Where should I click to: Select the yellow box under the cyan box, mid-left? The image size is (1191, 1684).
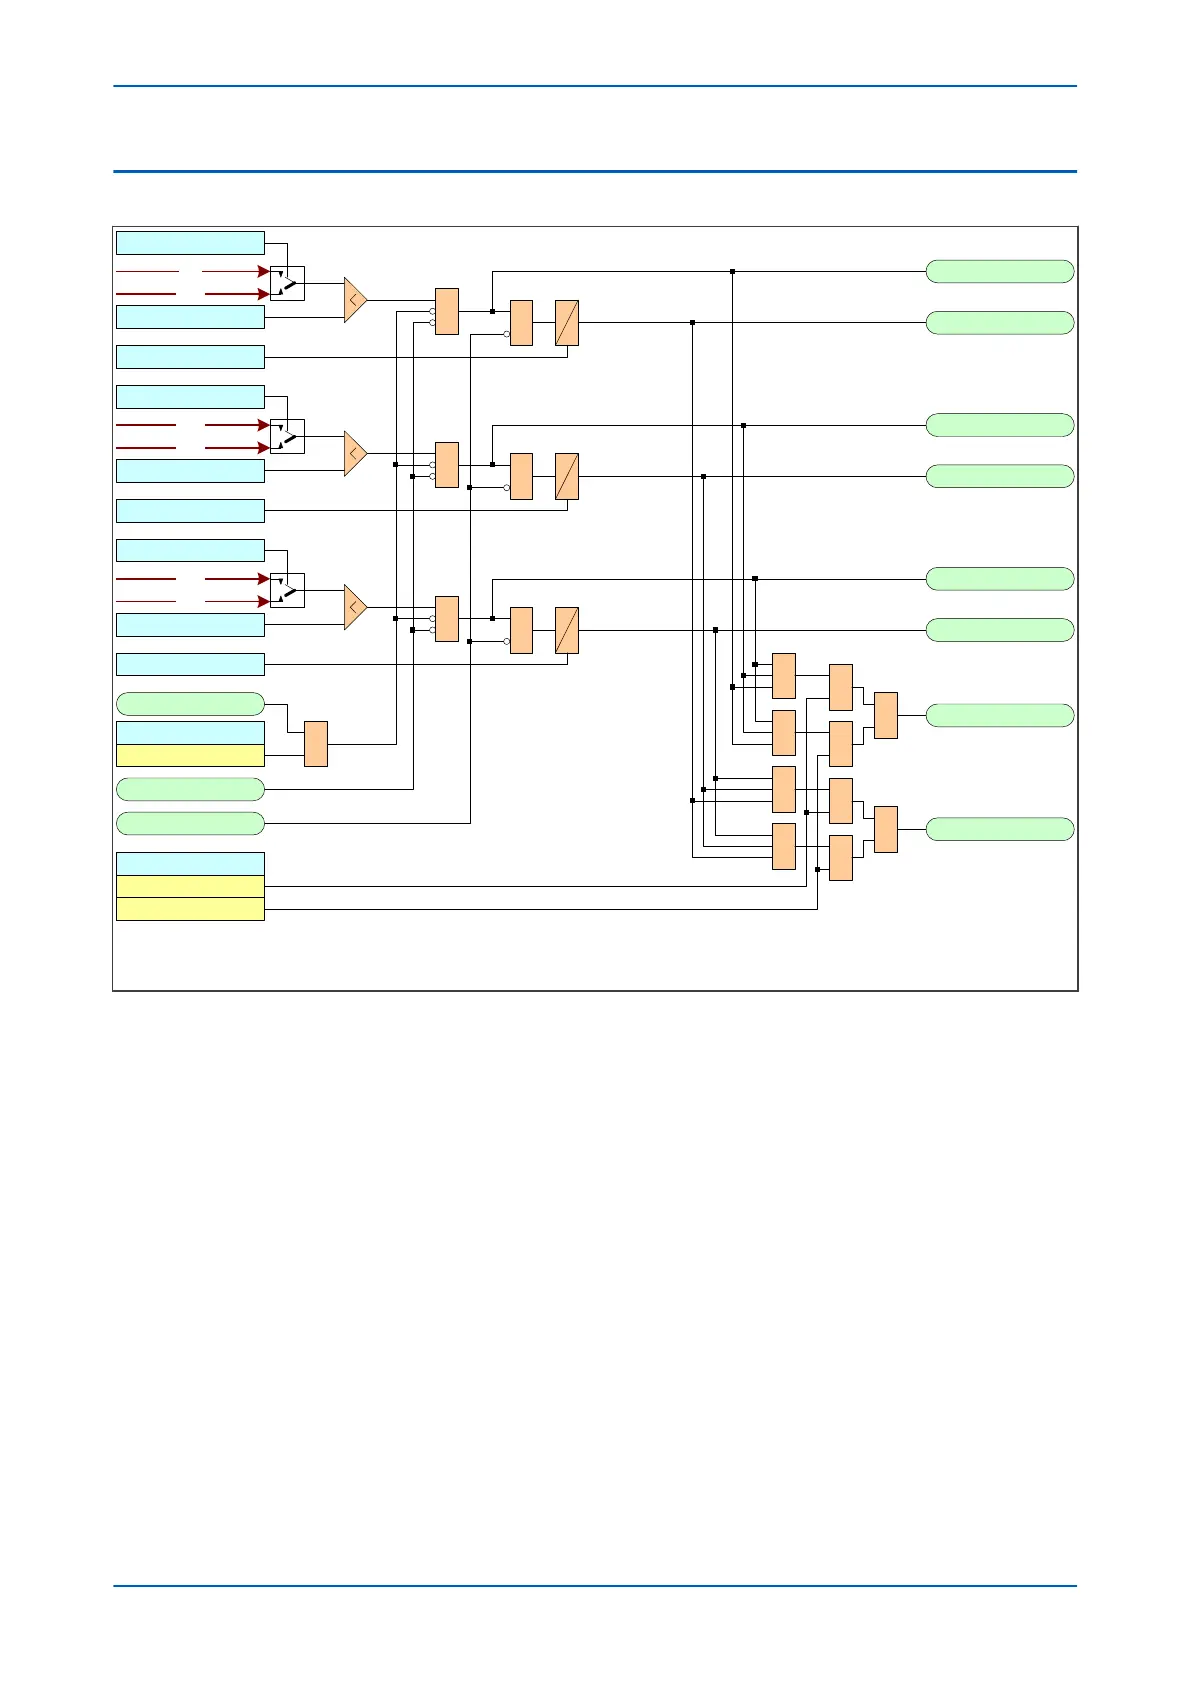(x=190, y=755)
